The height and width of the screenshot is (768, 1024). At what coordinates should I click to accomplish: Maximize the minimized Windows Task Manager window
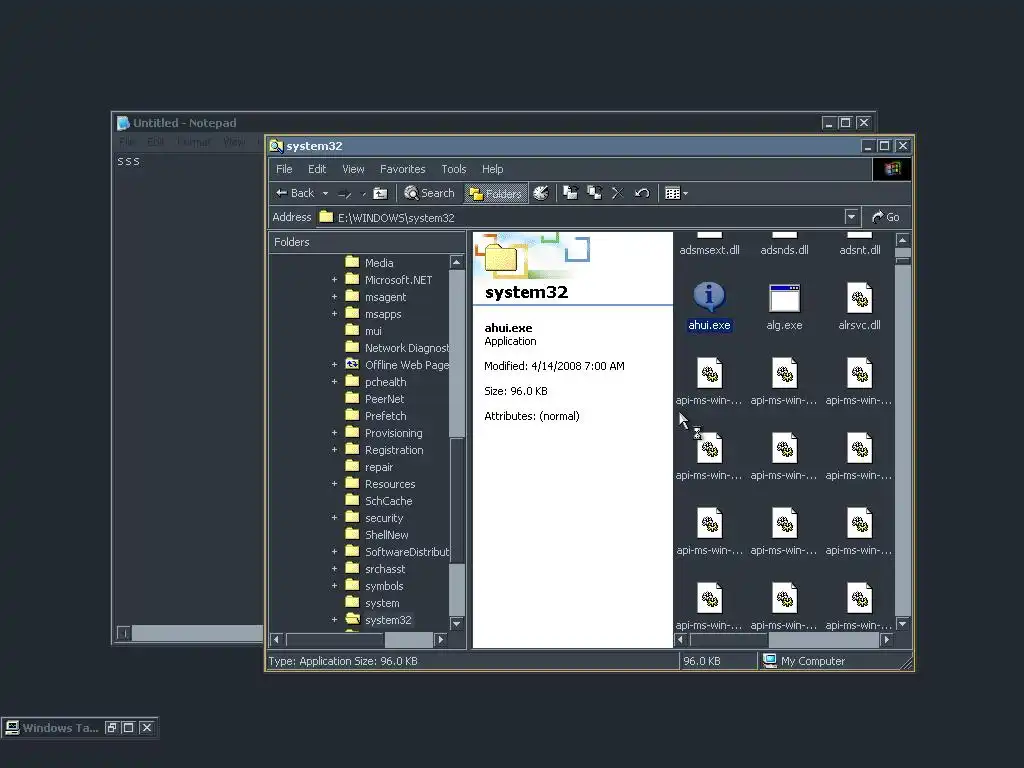[129, 728]
